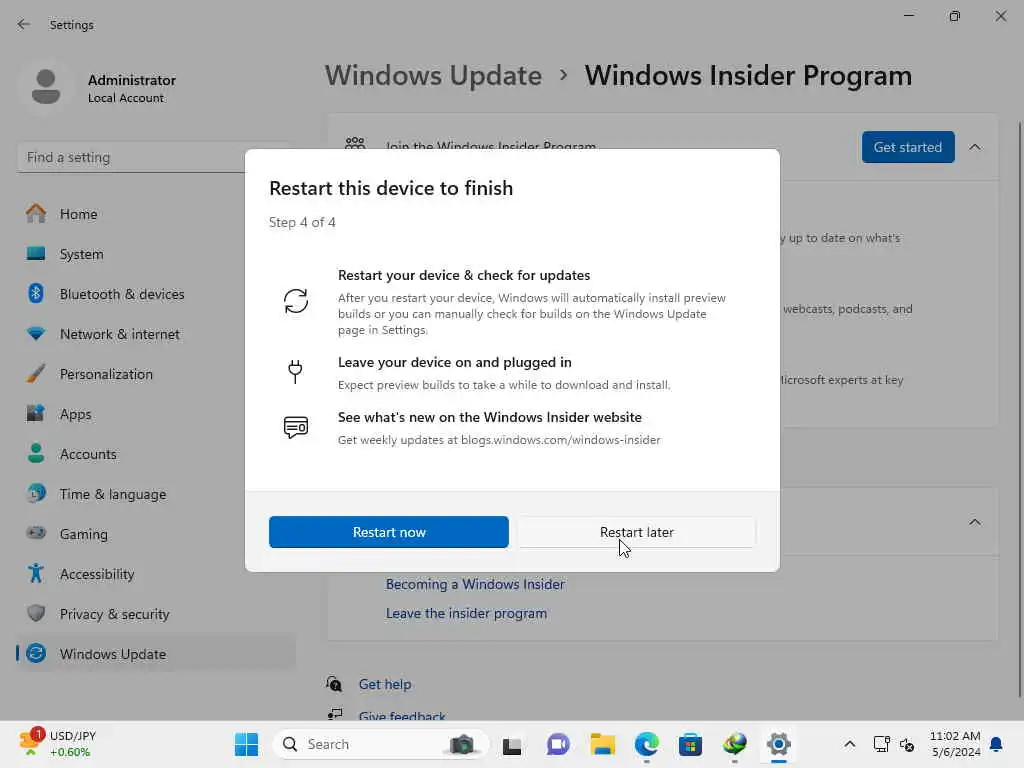
Task: Click the Restart now button
Action: coord(389,532)
